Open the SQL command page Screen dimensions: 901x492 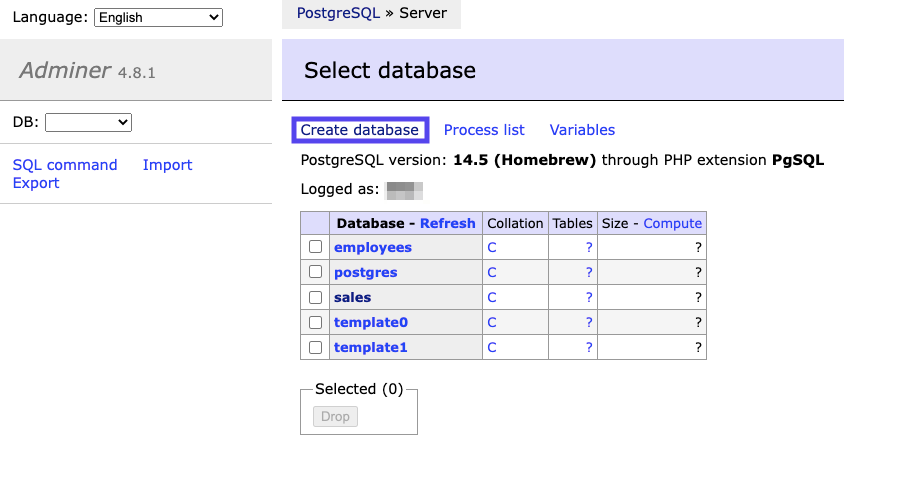65,165
